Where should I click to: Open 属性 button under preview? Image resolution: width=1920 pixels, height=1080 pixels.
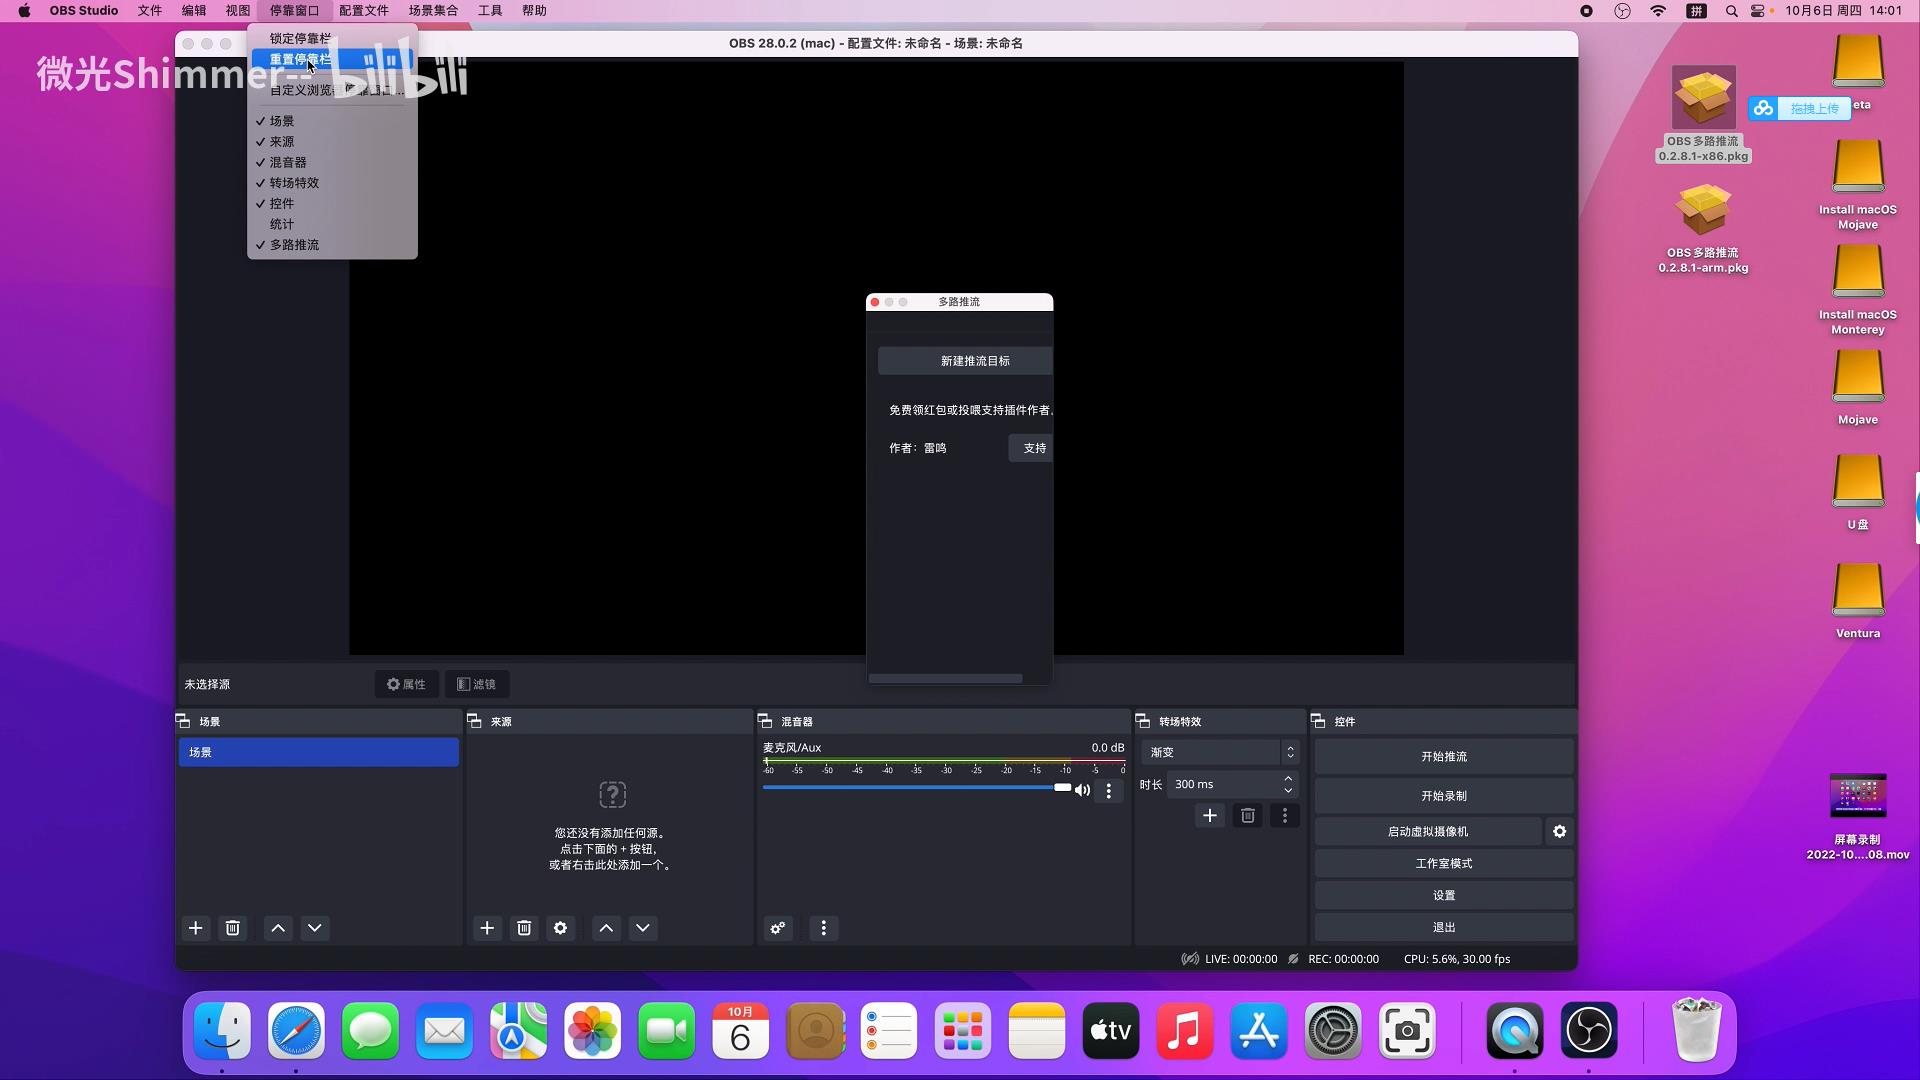pos(407,684)
